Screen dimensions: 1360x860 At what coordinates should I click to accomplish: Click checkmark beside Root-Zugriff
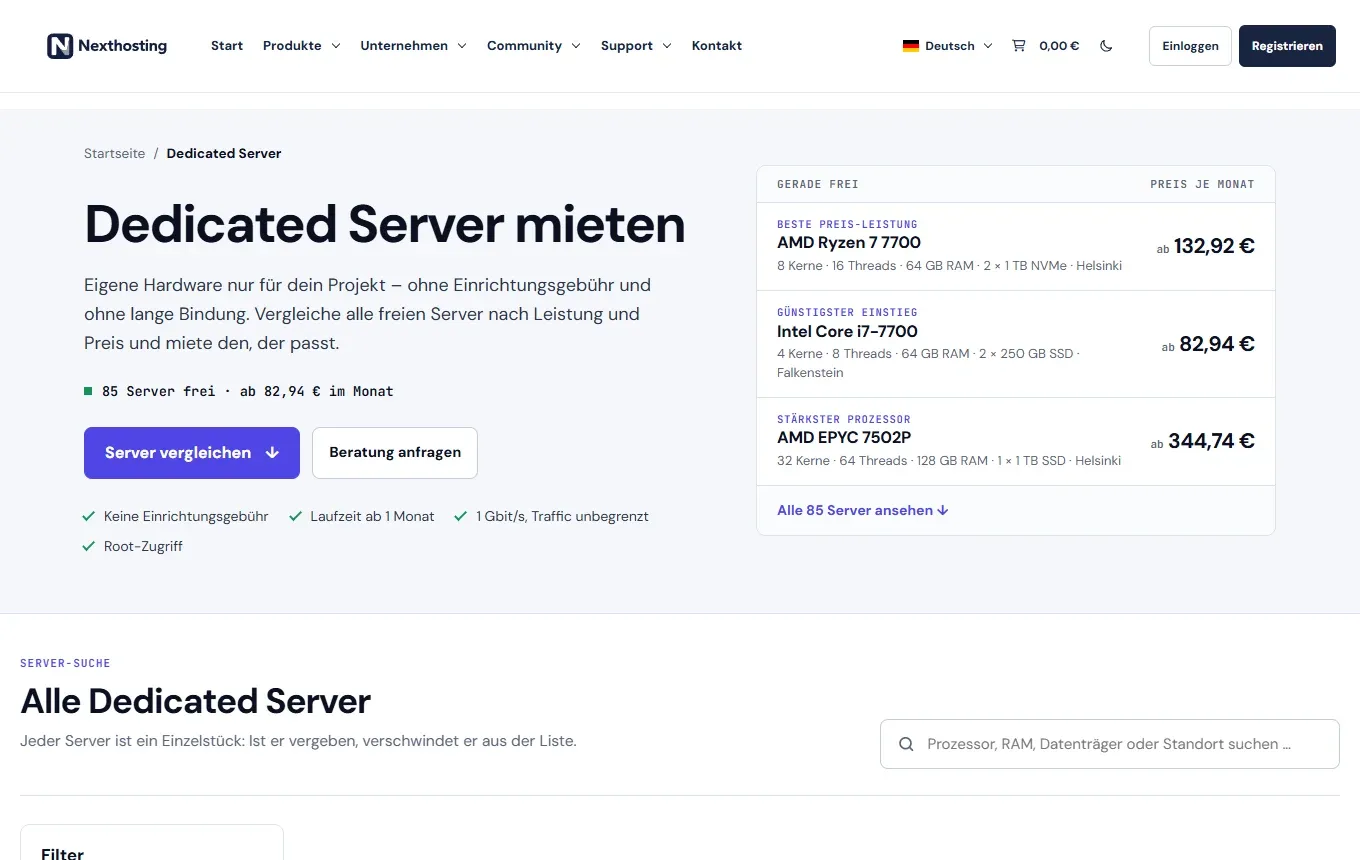(x=89, y=546)
